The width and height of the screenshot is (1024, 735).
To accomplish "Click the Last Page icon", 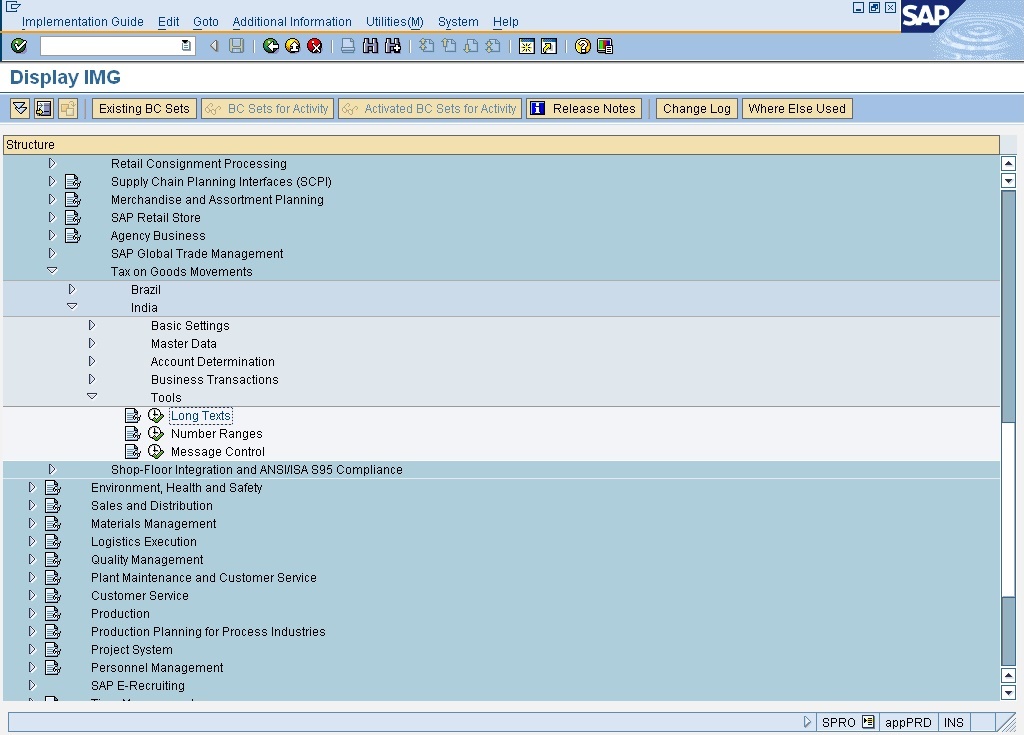I will 493,46.
